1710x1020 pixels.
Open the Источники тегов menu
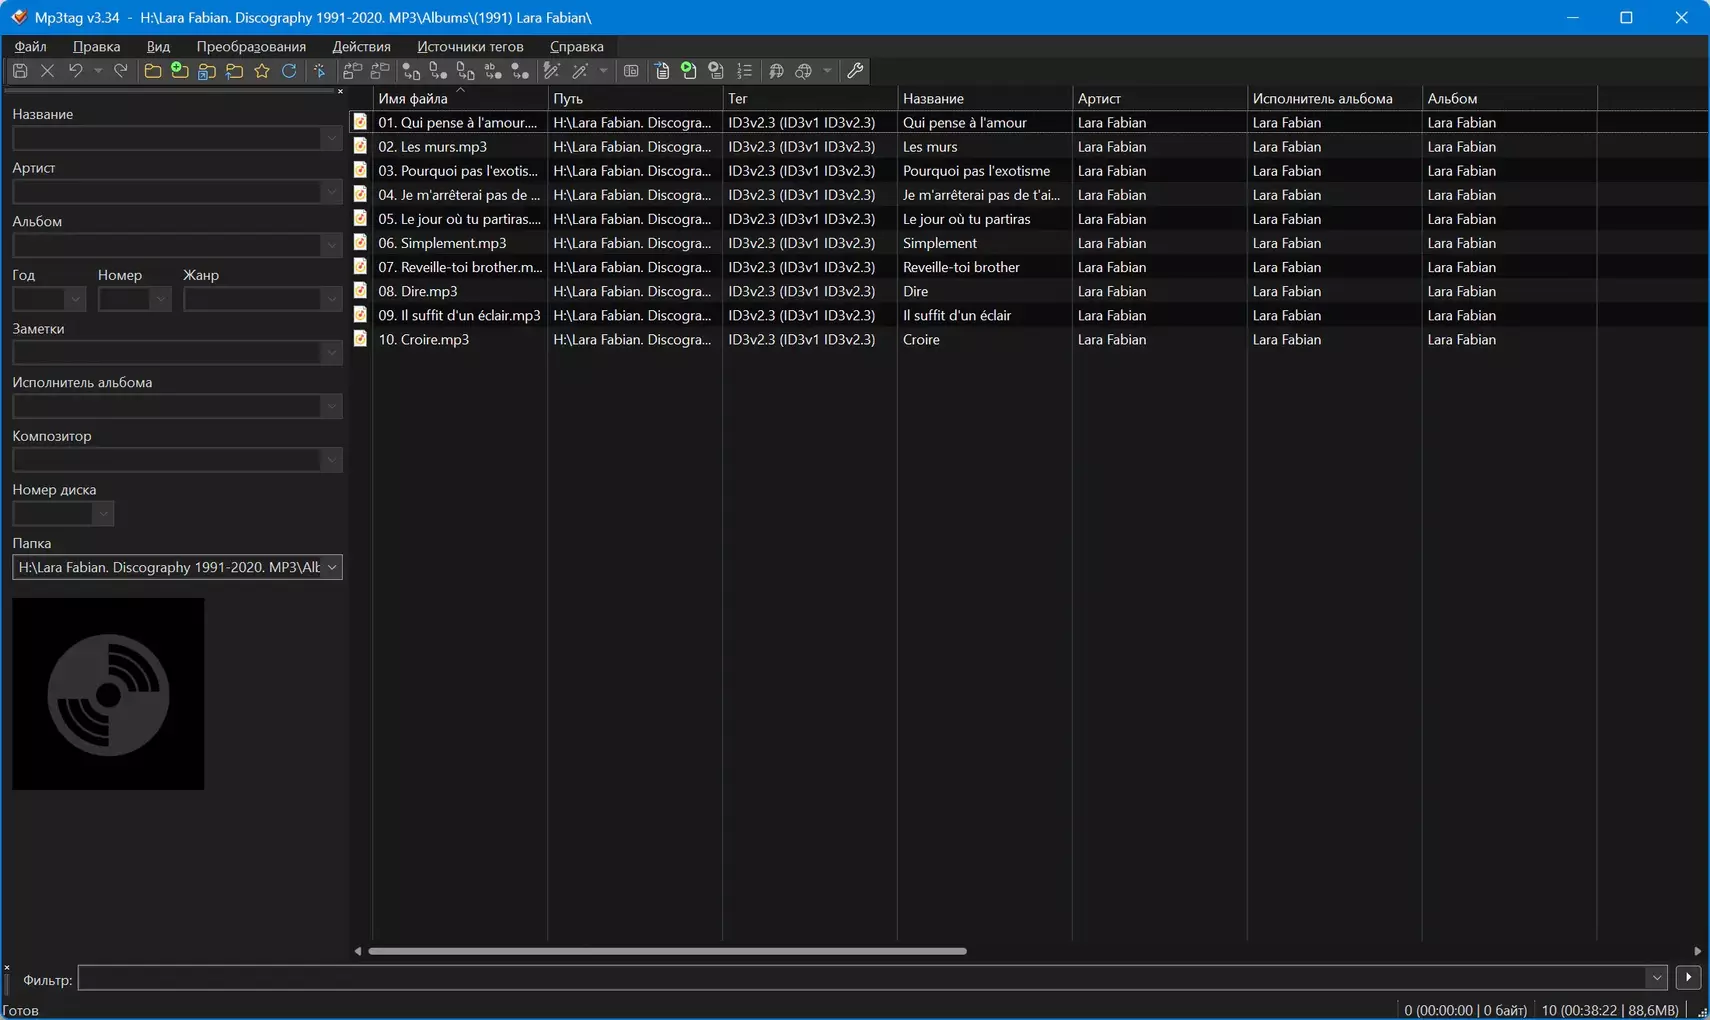(470, 46)
